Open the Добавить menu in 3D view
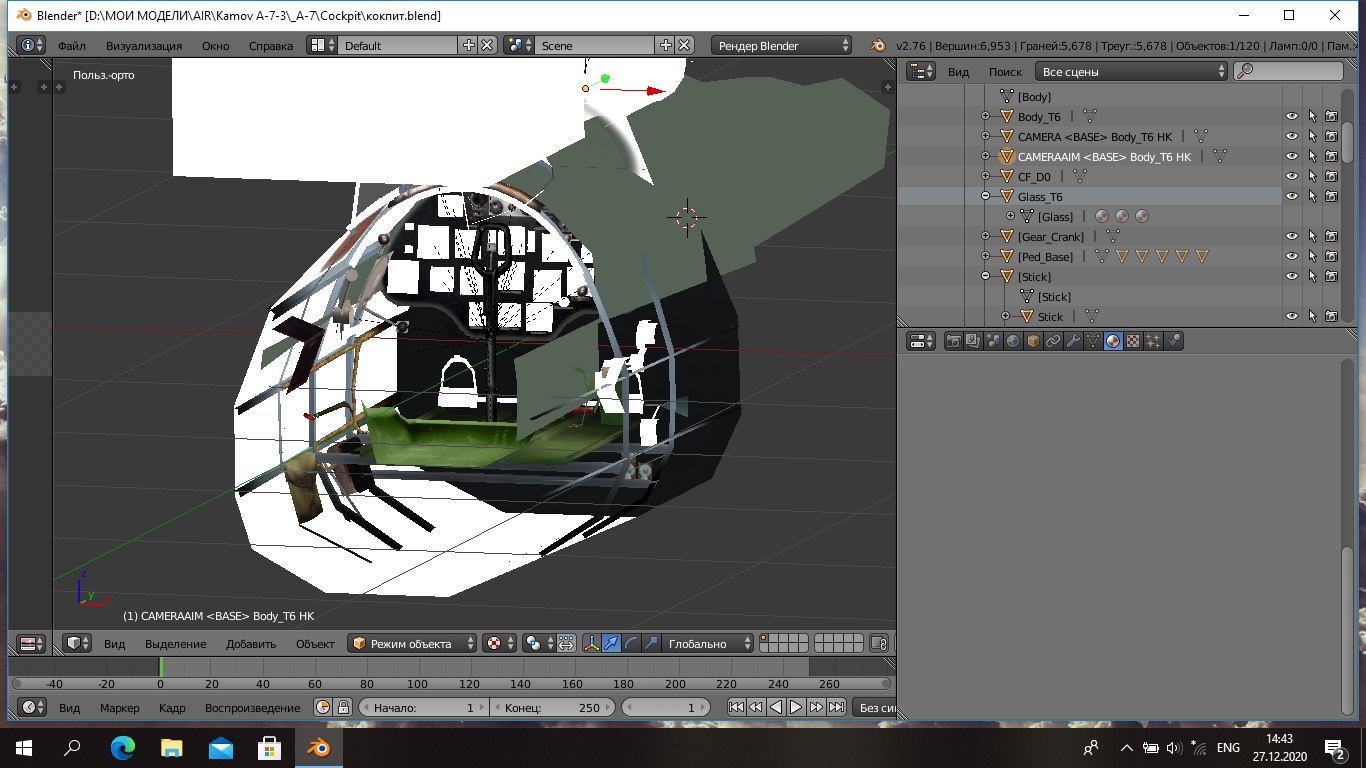 [250, 644]
